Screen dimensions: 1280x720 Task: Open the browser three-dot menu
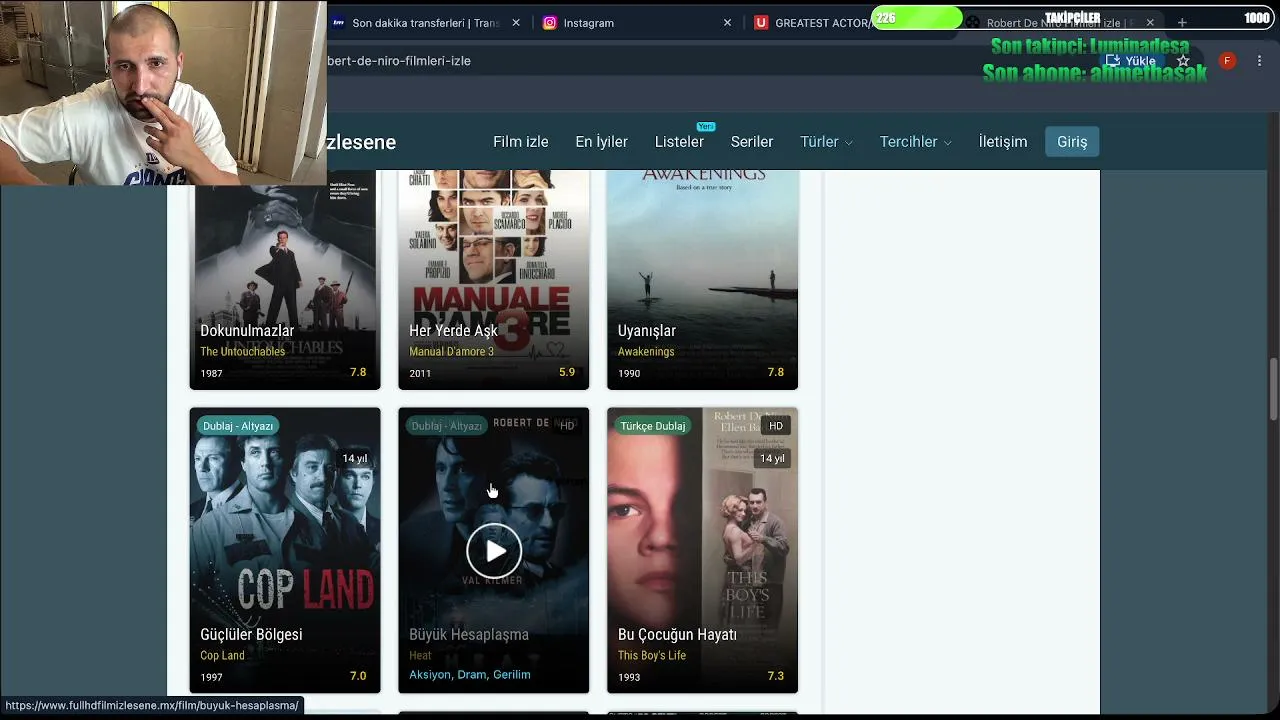1259,61
